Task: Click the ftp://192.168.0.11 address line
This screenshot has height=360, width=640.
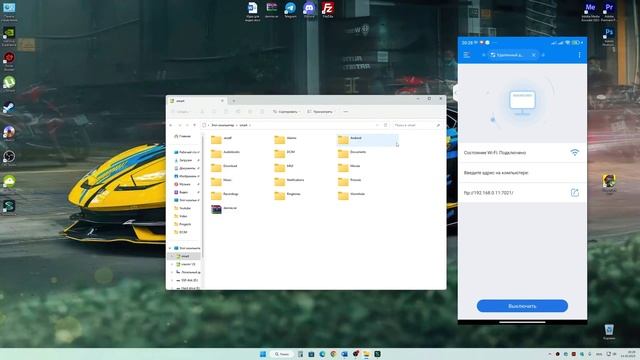Action: pos(488,193)
